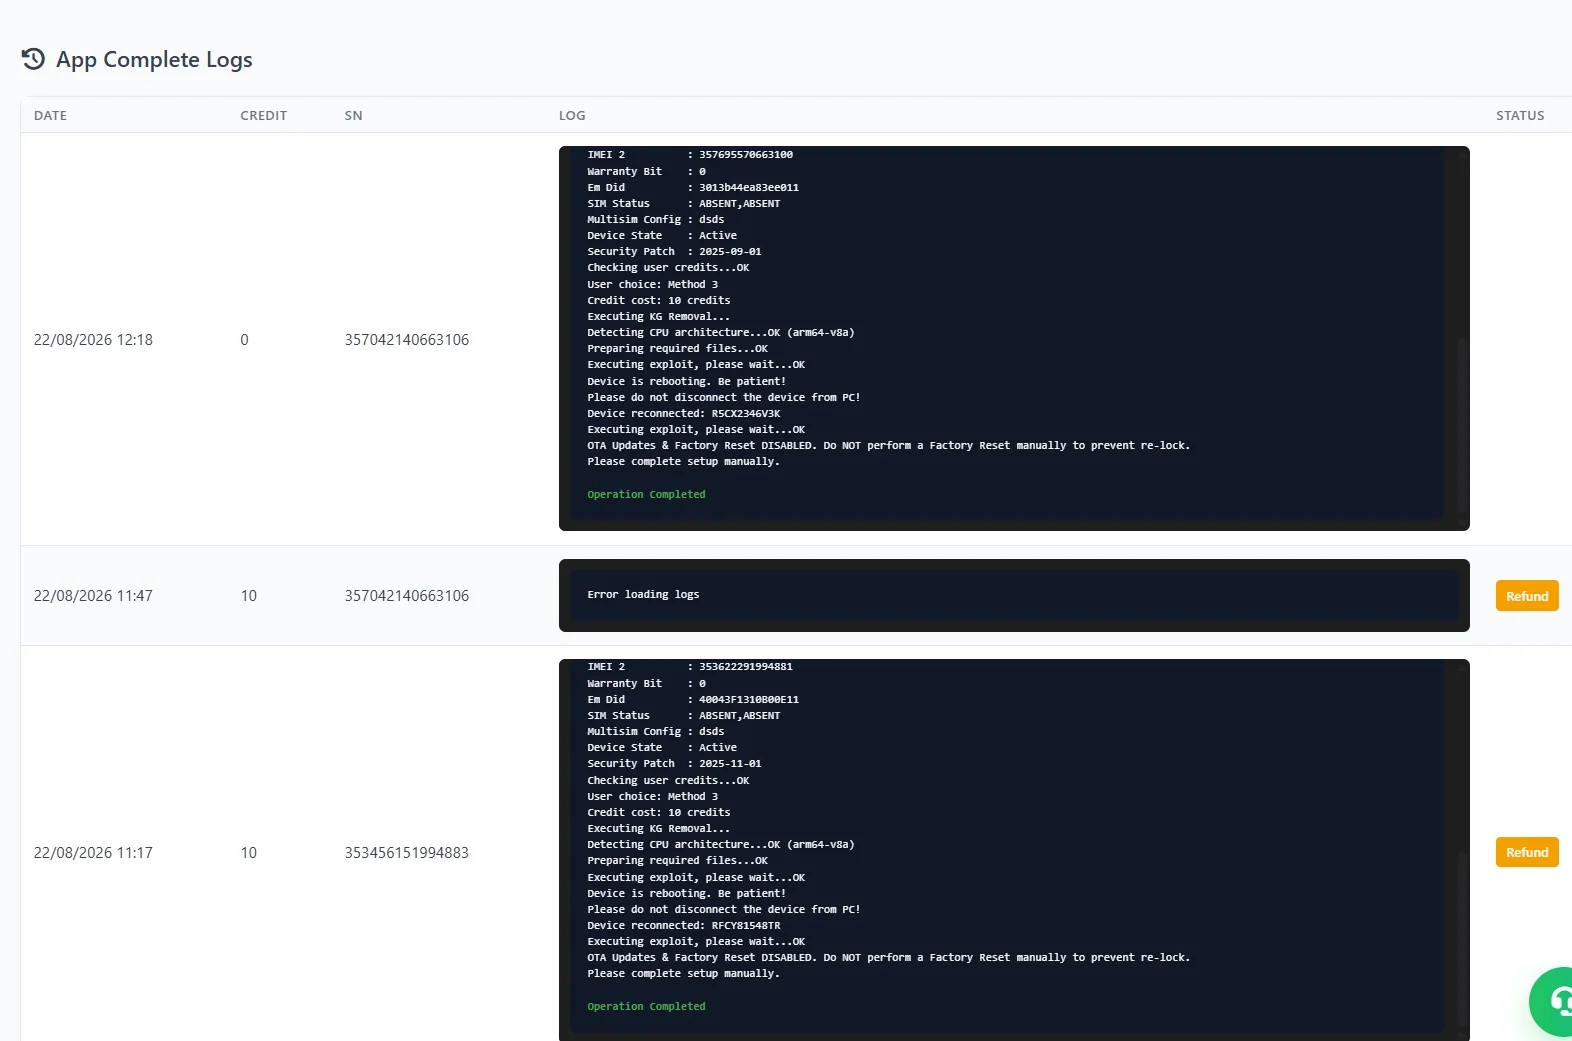Click the IMEI 2 line ending 357695570663100
The height and width of the screenshot is (1041, 1572).
(x=690, y=155)
